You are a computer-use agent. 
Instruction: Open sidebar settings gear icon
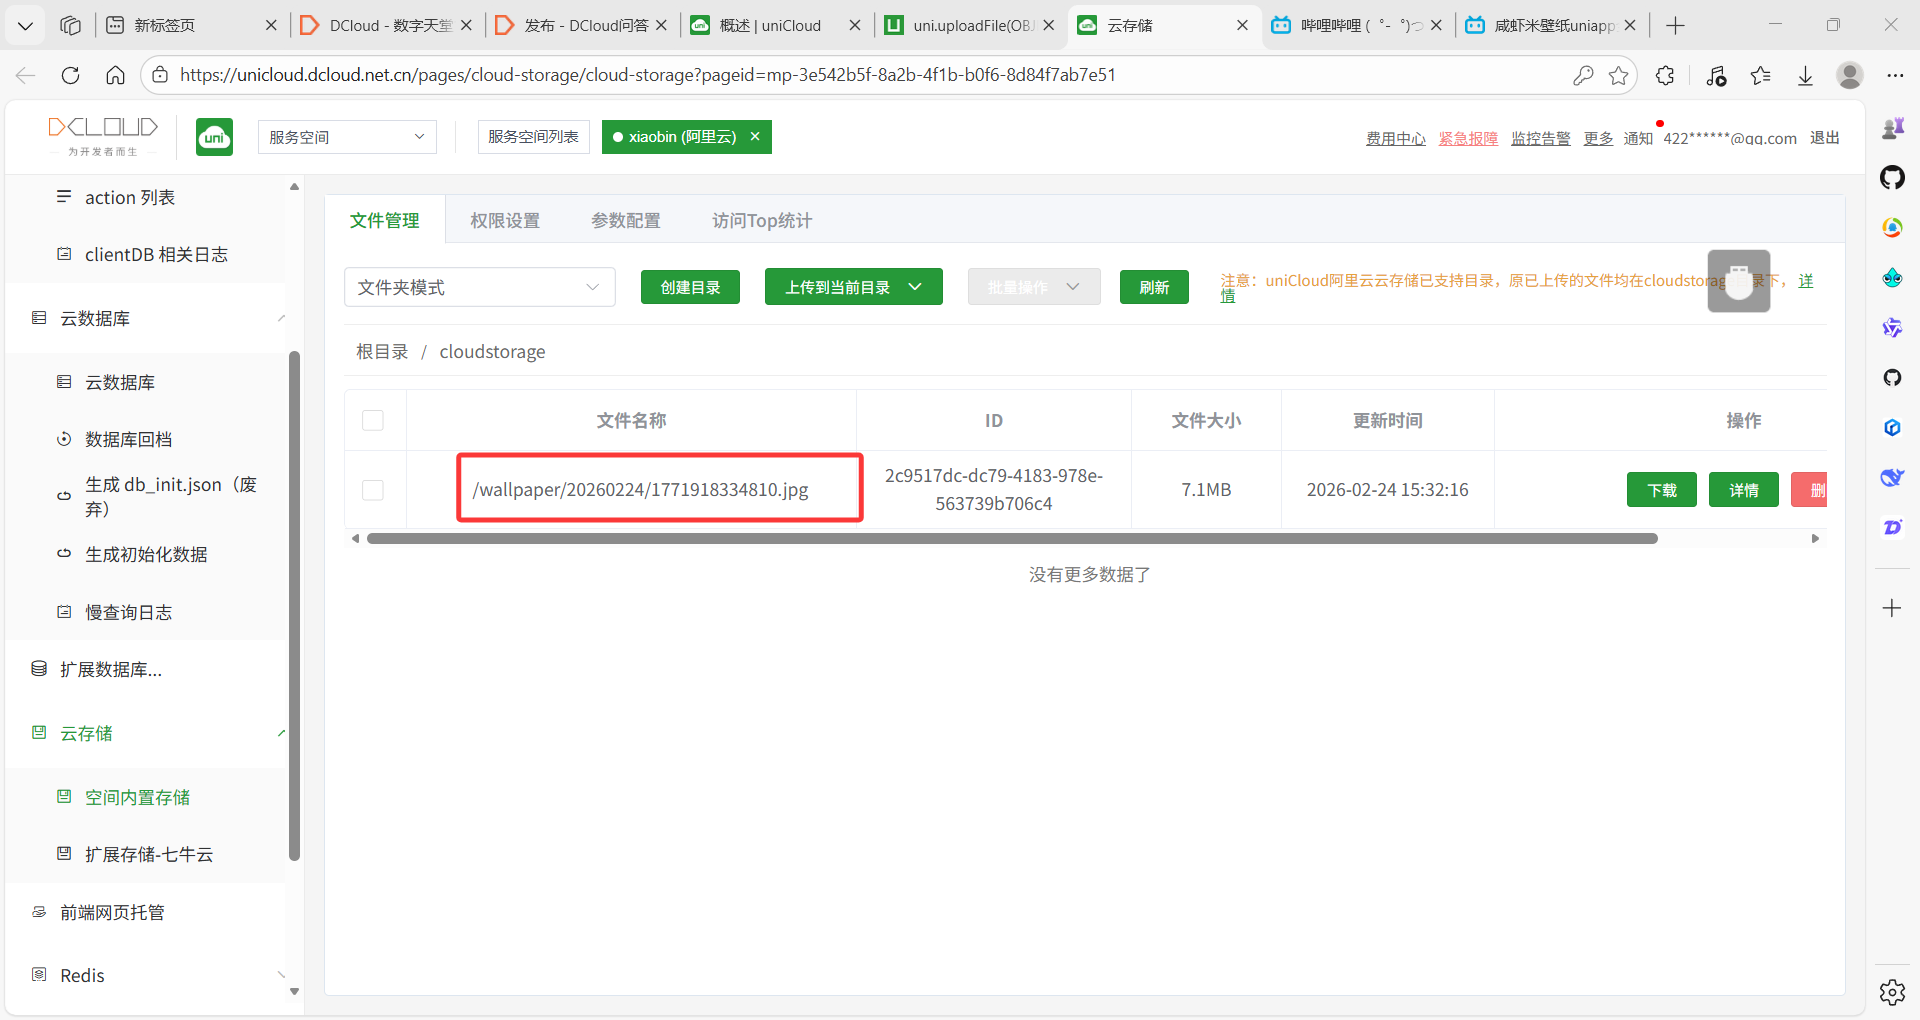1891,992
